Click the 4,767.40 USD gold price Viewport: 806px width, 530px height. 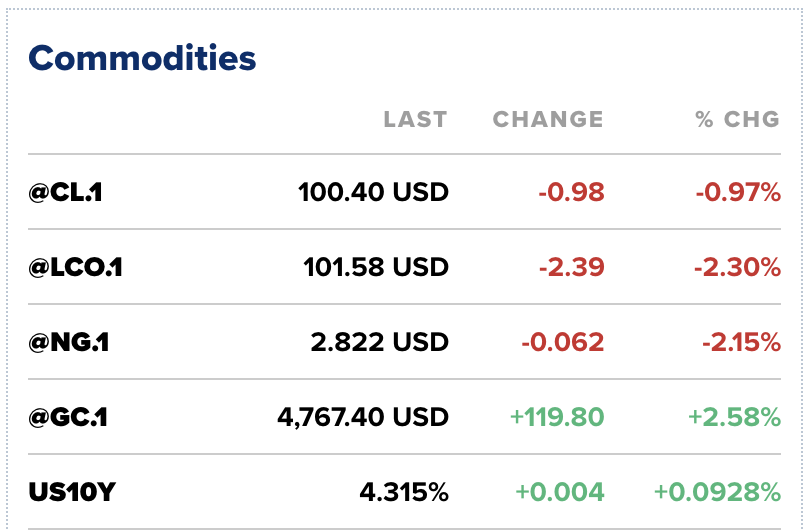click(362, 417)
